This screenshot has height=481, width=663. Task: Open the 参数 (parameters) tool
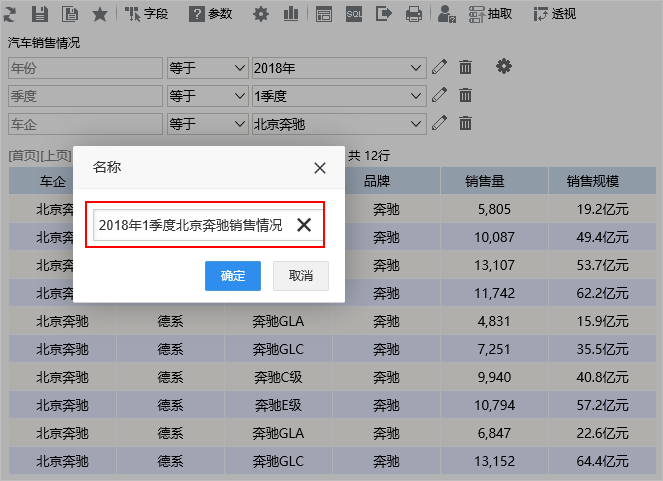[x=211, y=14]
